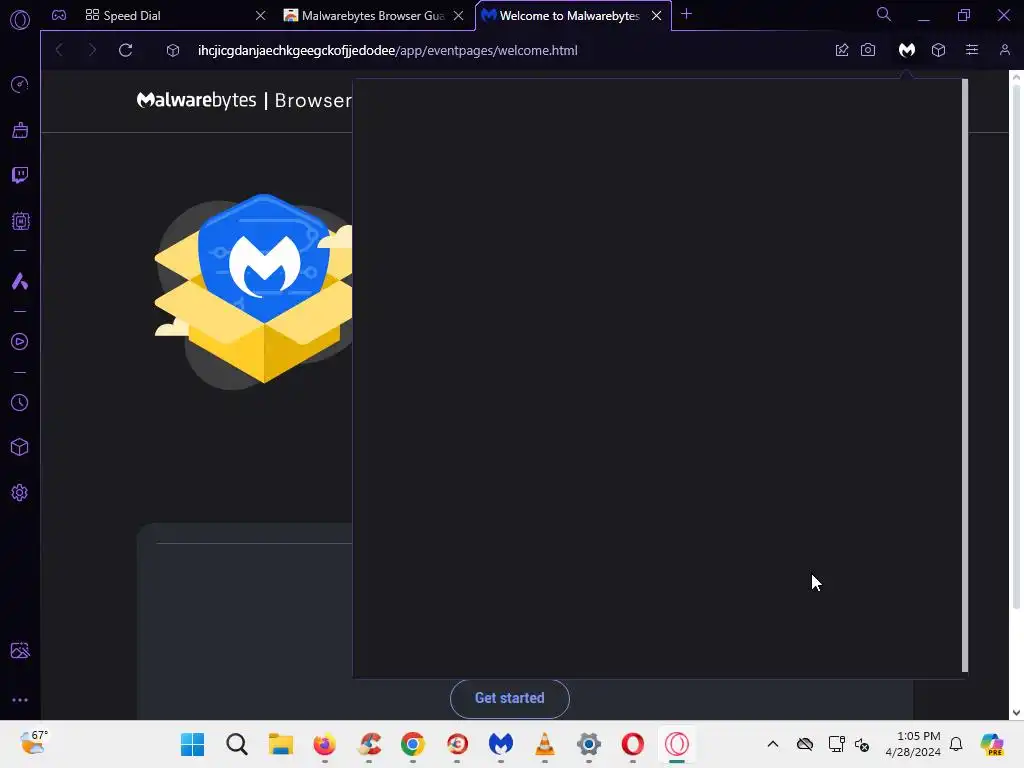
Task: Open Windows taskbar search
Action: click(236, 744)
